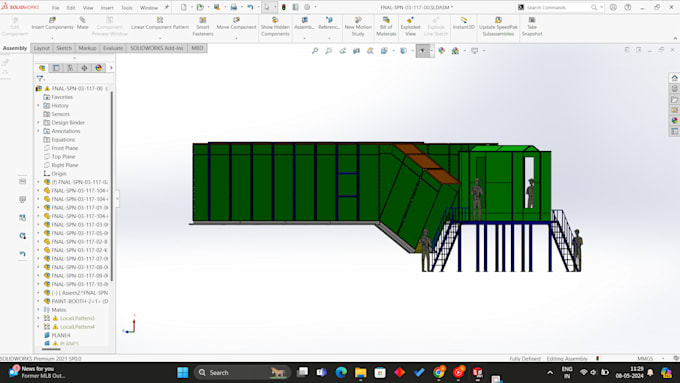
Task: Insert a Bill of Materials
Action: pos(386,26)
